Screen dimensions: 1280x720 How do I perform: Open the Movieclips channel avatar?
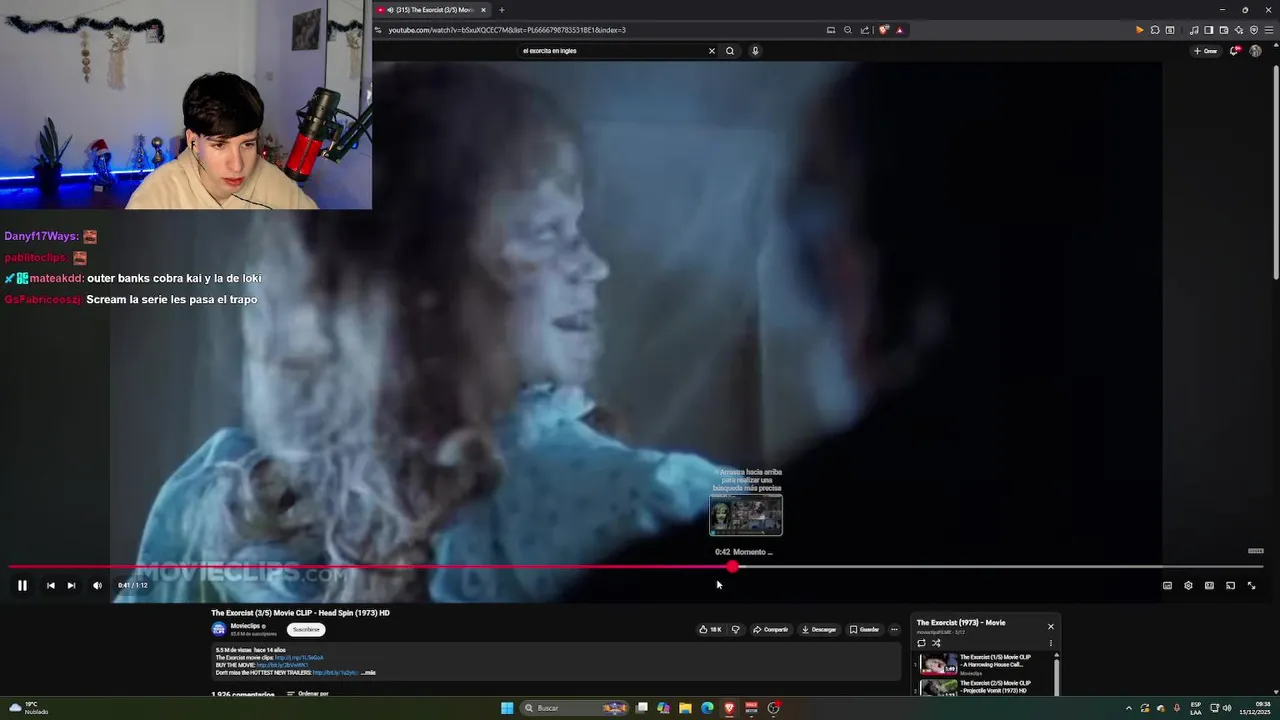point(219,629)
